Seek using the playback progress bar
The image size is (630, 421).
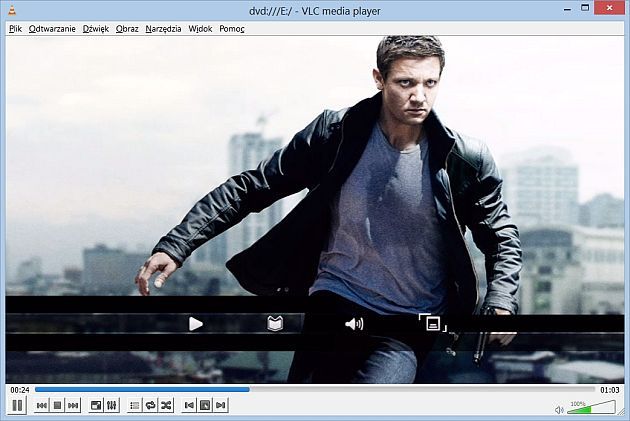click(315, 389)
